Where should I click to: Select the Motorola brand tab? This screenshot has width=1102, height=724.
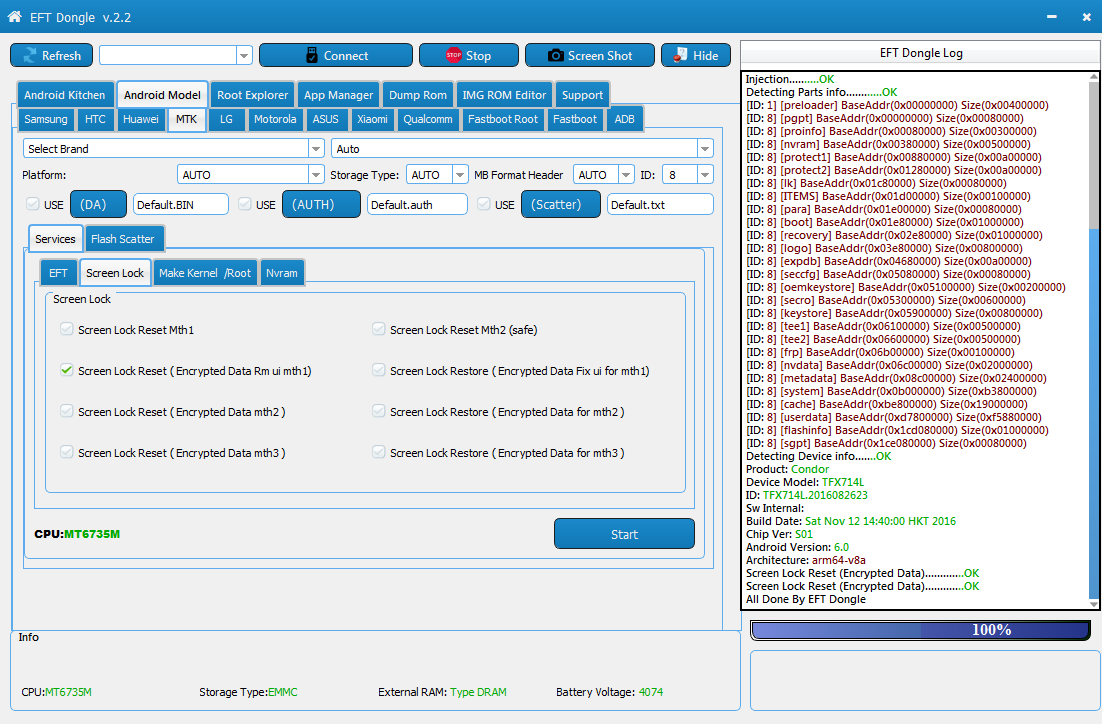coord(275,119)
